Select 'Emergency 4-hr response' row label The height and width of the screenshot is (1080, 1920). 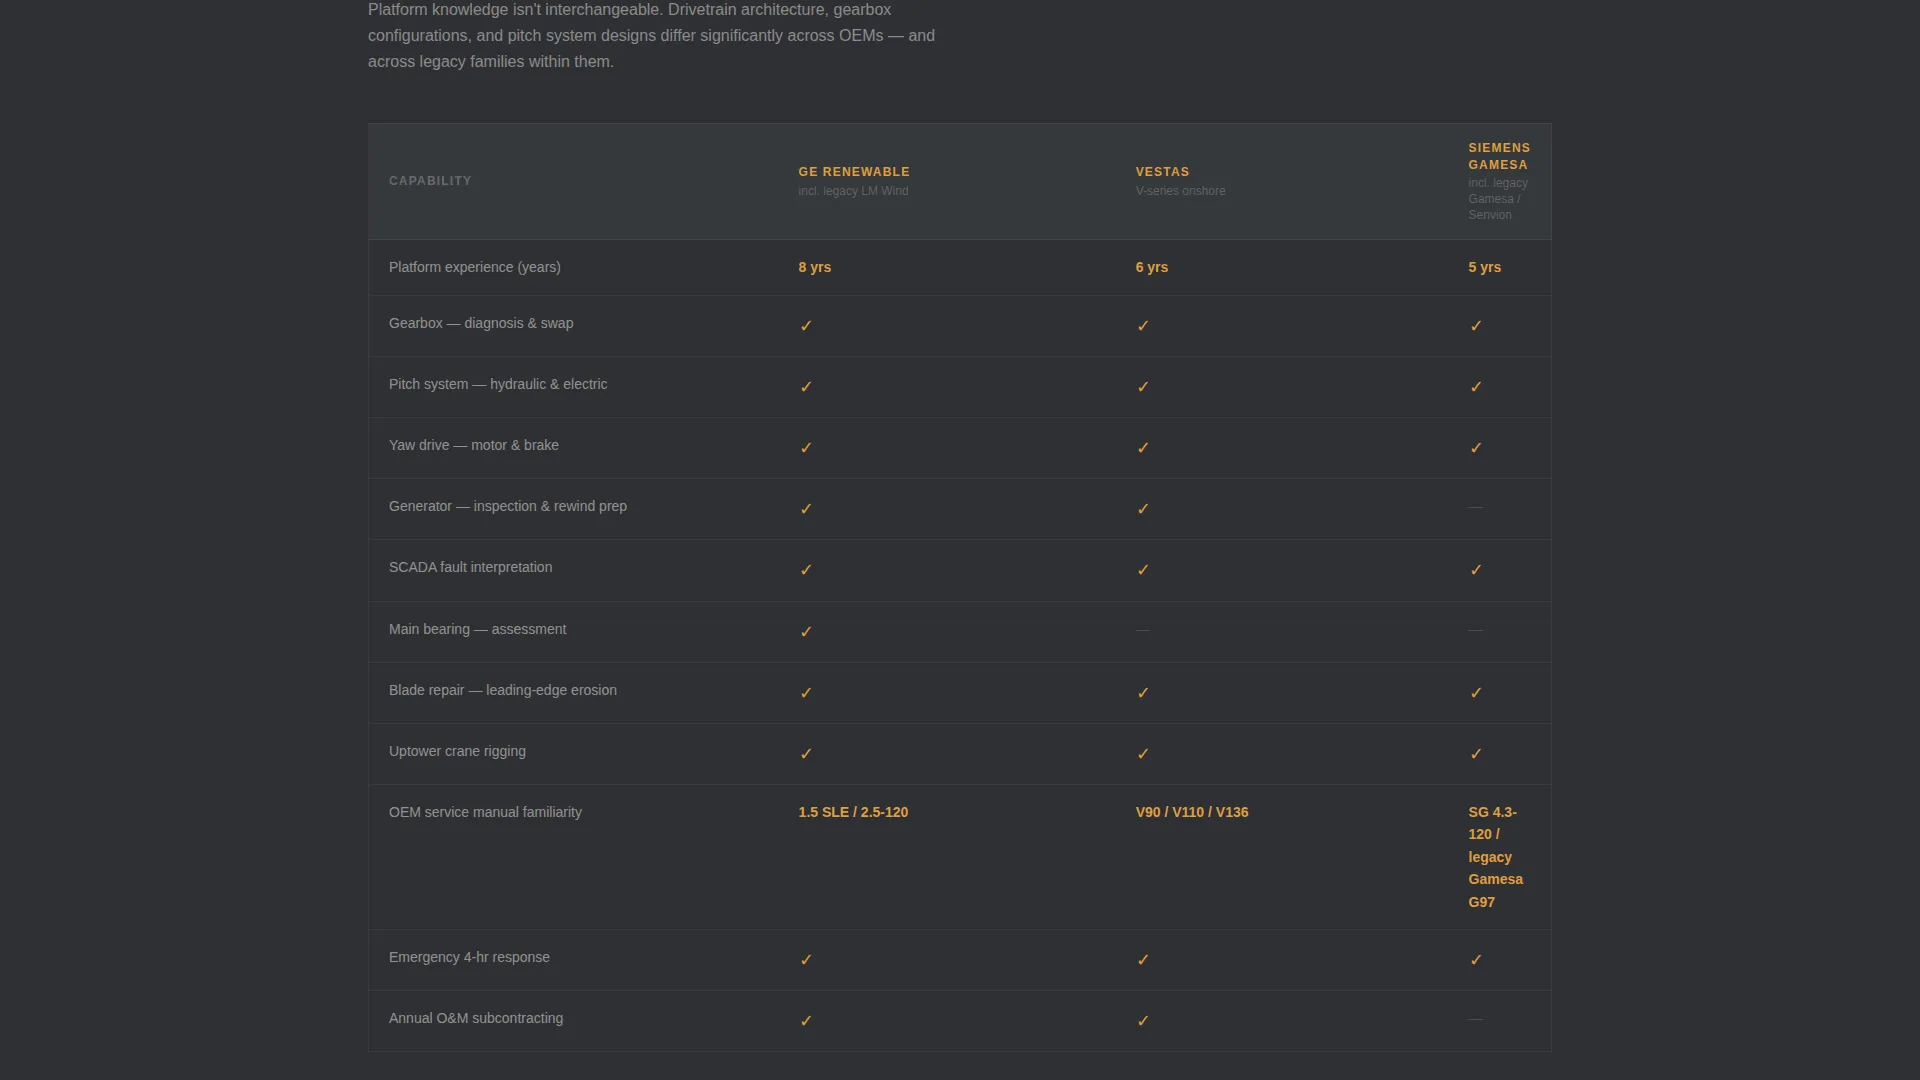coord(469,957)
